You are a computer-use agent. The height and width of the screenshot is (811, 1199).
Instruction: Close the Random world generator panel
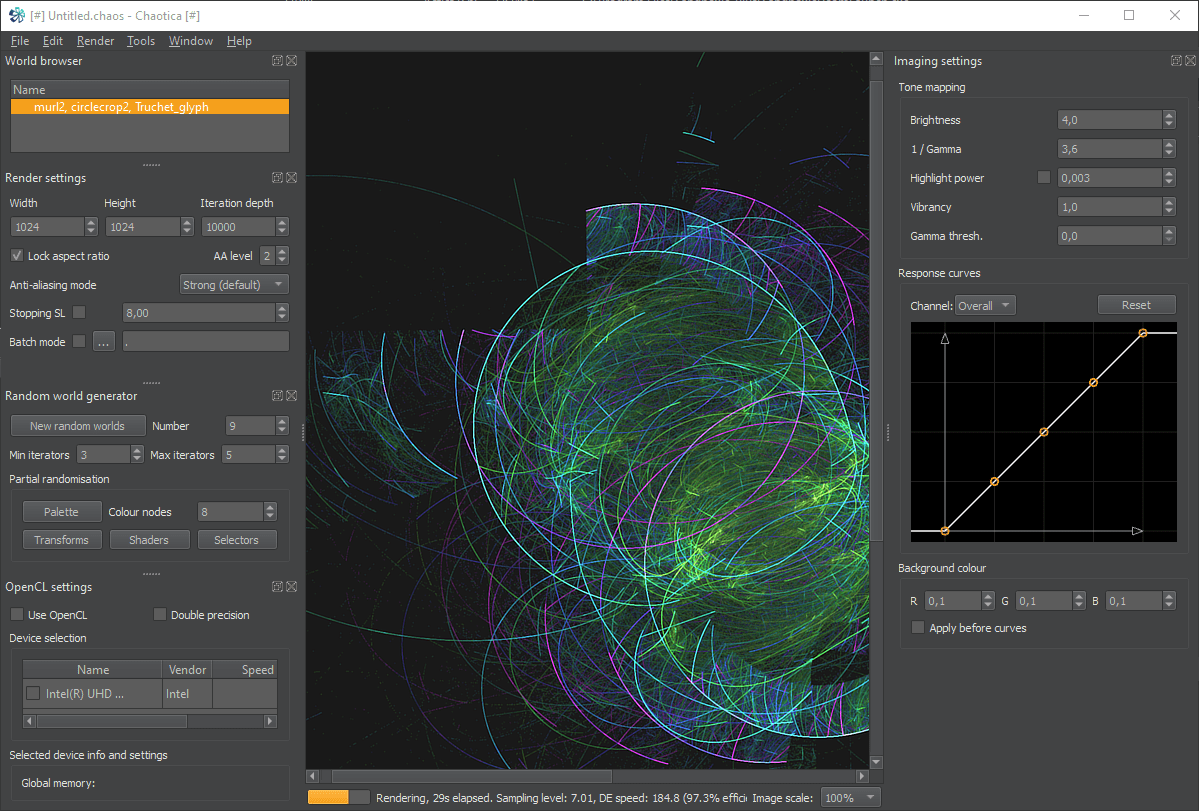coord(291,396)
